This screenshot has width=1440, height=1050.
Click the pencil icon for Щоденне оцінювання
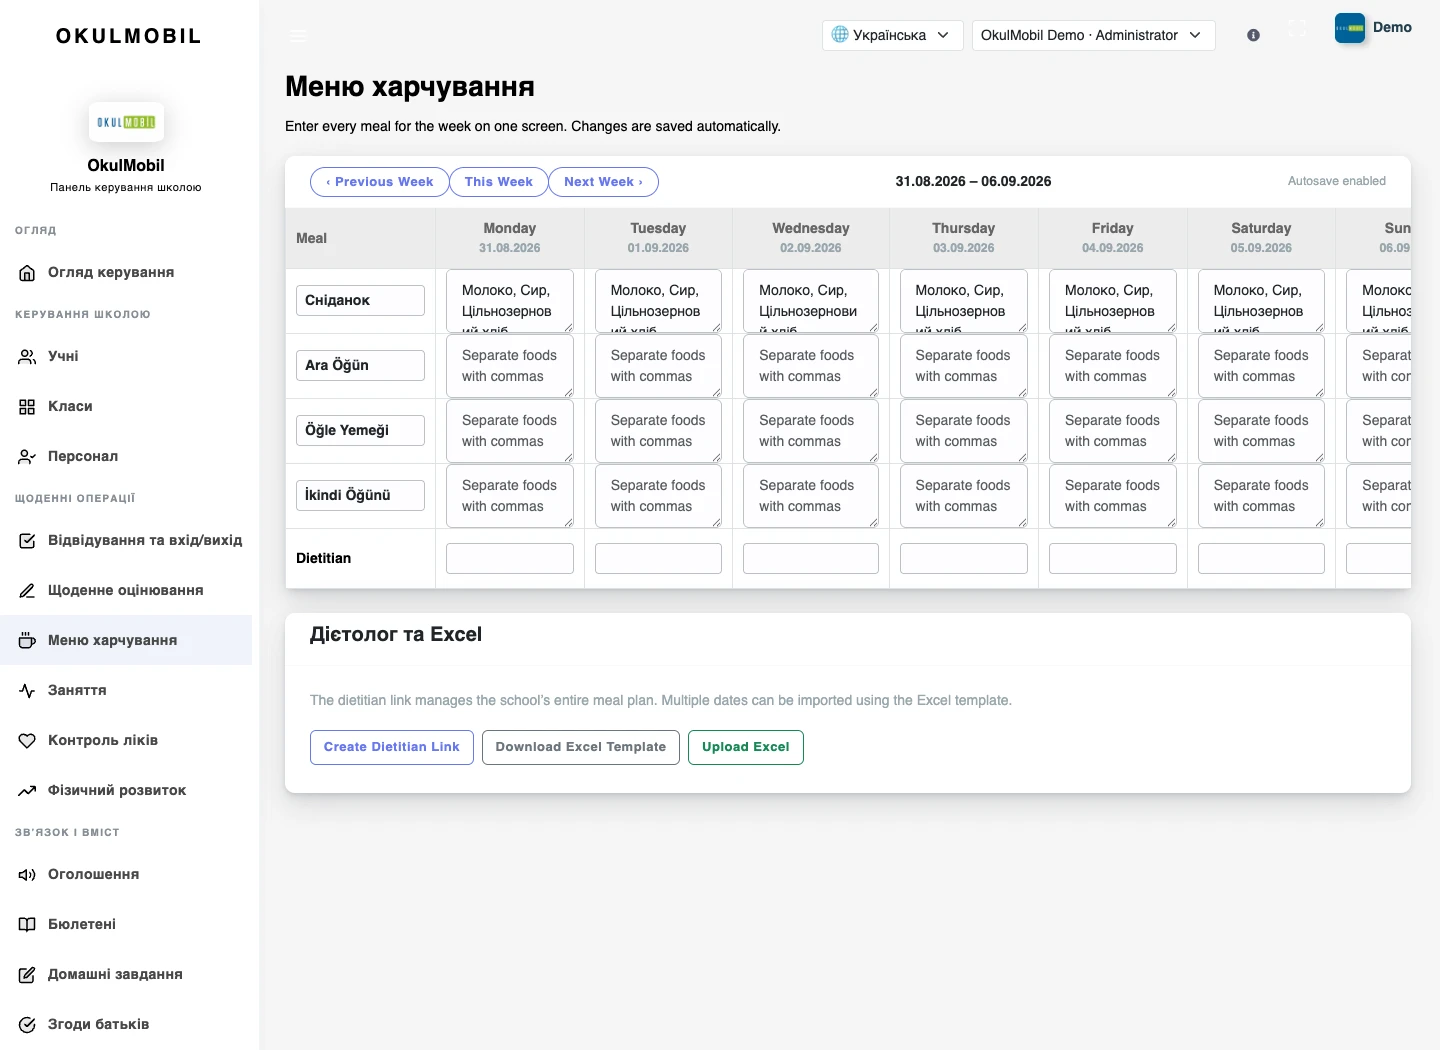click(x=27, y=591)
